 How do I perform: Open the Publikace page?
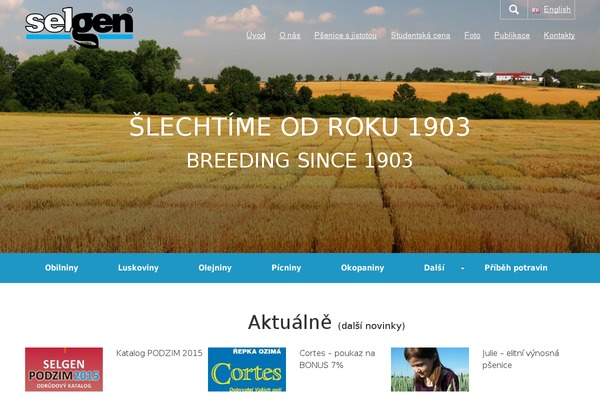tap(512, 35)
